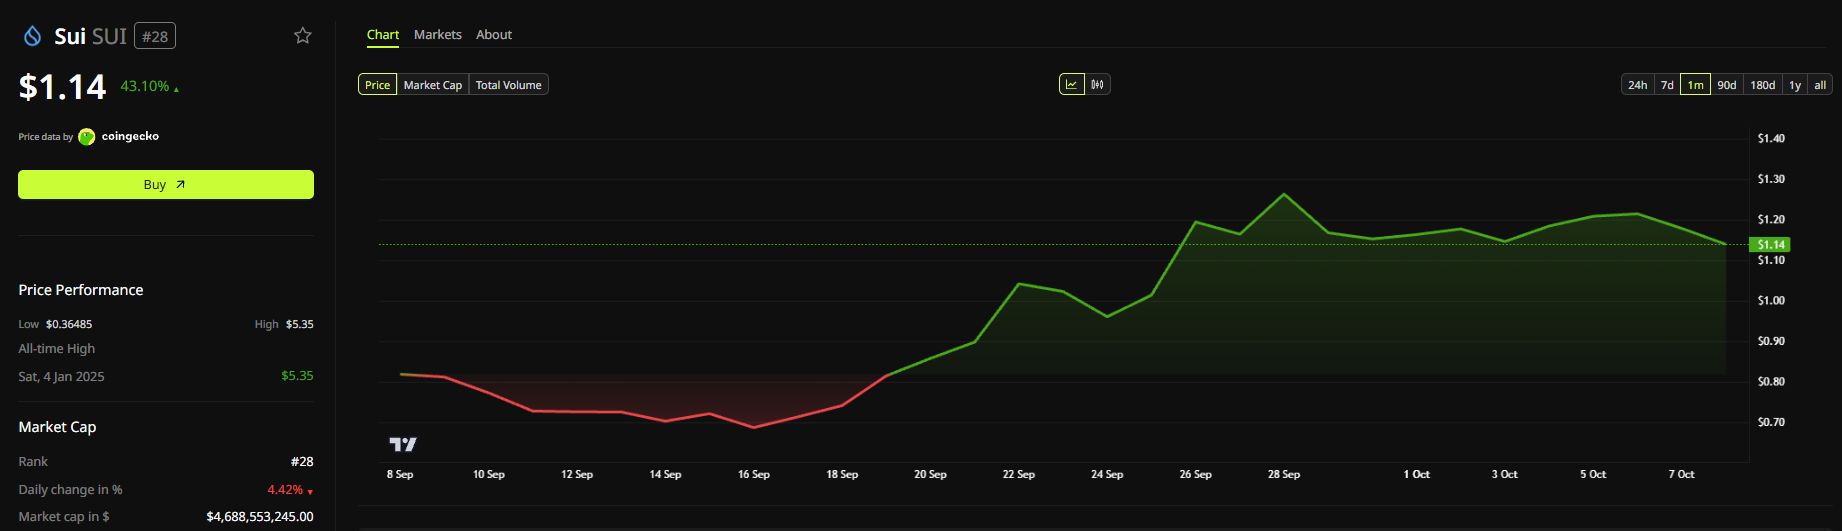Click the TradingView logo on chart
The width and height of the screenshot is (1842, 531).
403,444
